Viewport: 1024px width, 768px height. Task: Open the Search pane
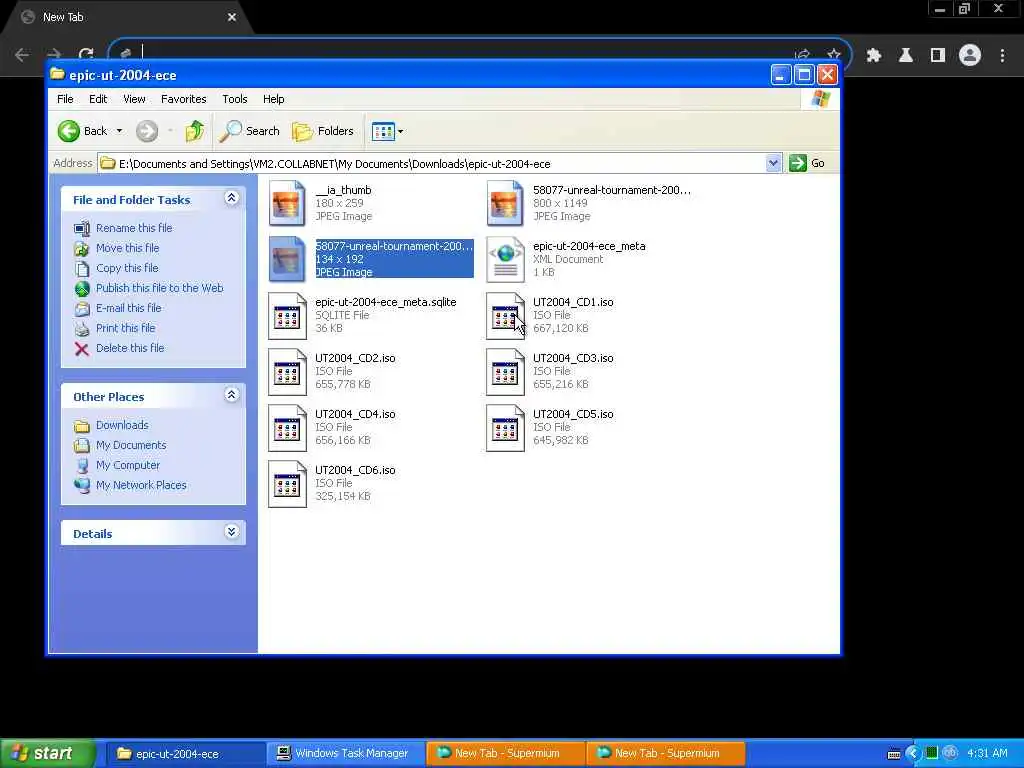249,131
